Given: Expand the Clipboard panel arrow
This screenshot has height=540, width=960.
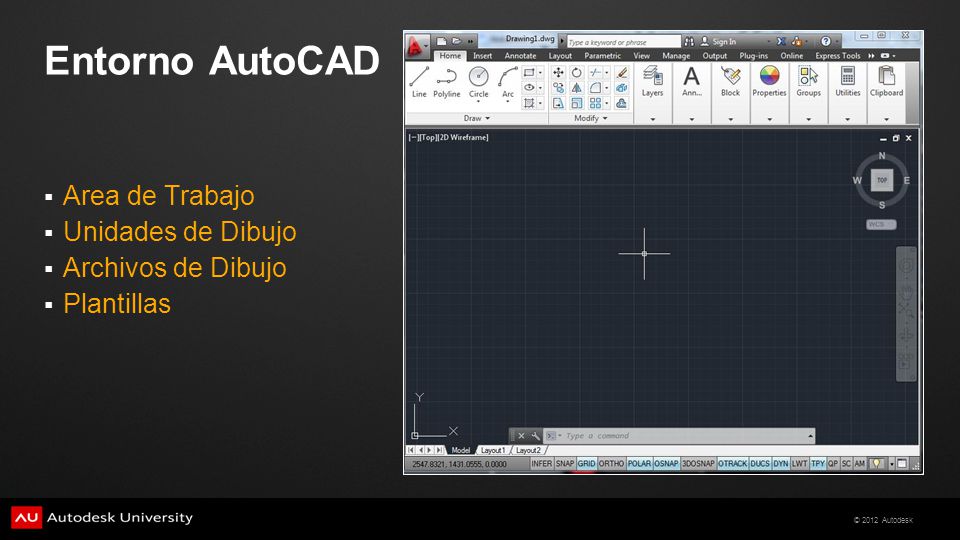Looking at the screenshot, I should coord(887,119).
